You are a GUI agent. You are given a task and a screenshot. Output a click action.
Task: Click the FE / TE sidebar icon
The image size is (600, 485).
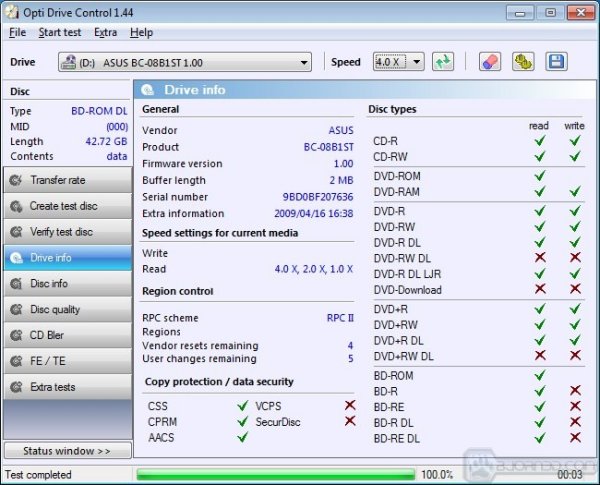(16, 361)
